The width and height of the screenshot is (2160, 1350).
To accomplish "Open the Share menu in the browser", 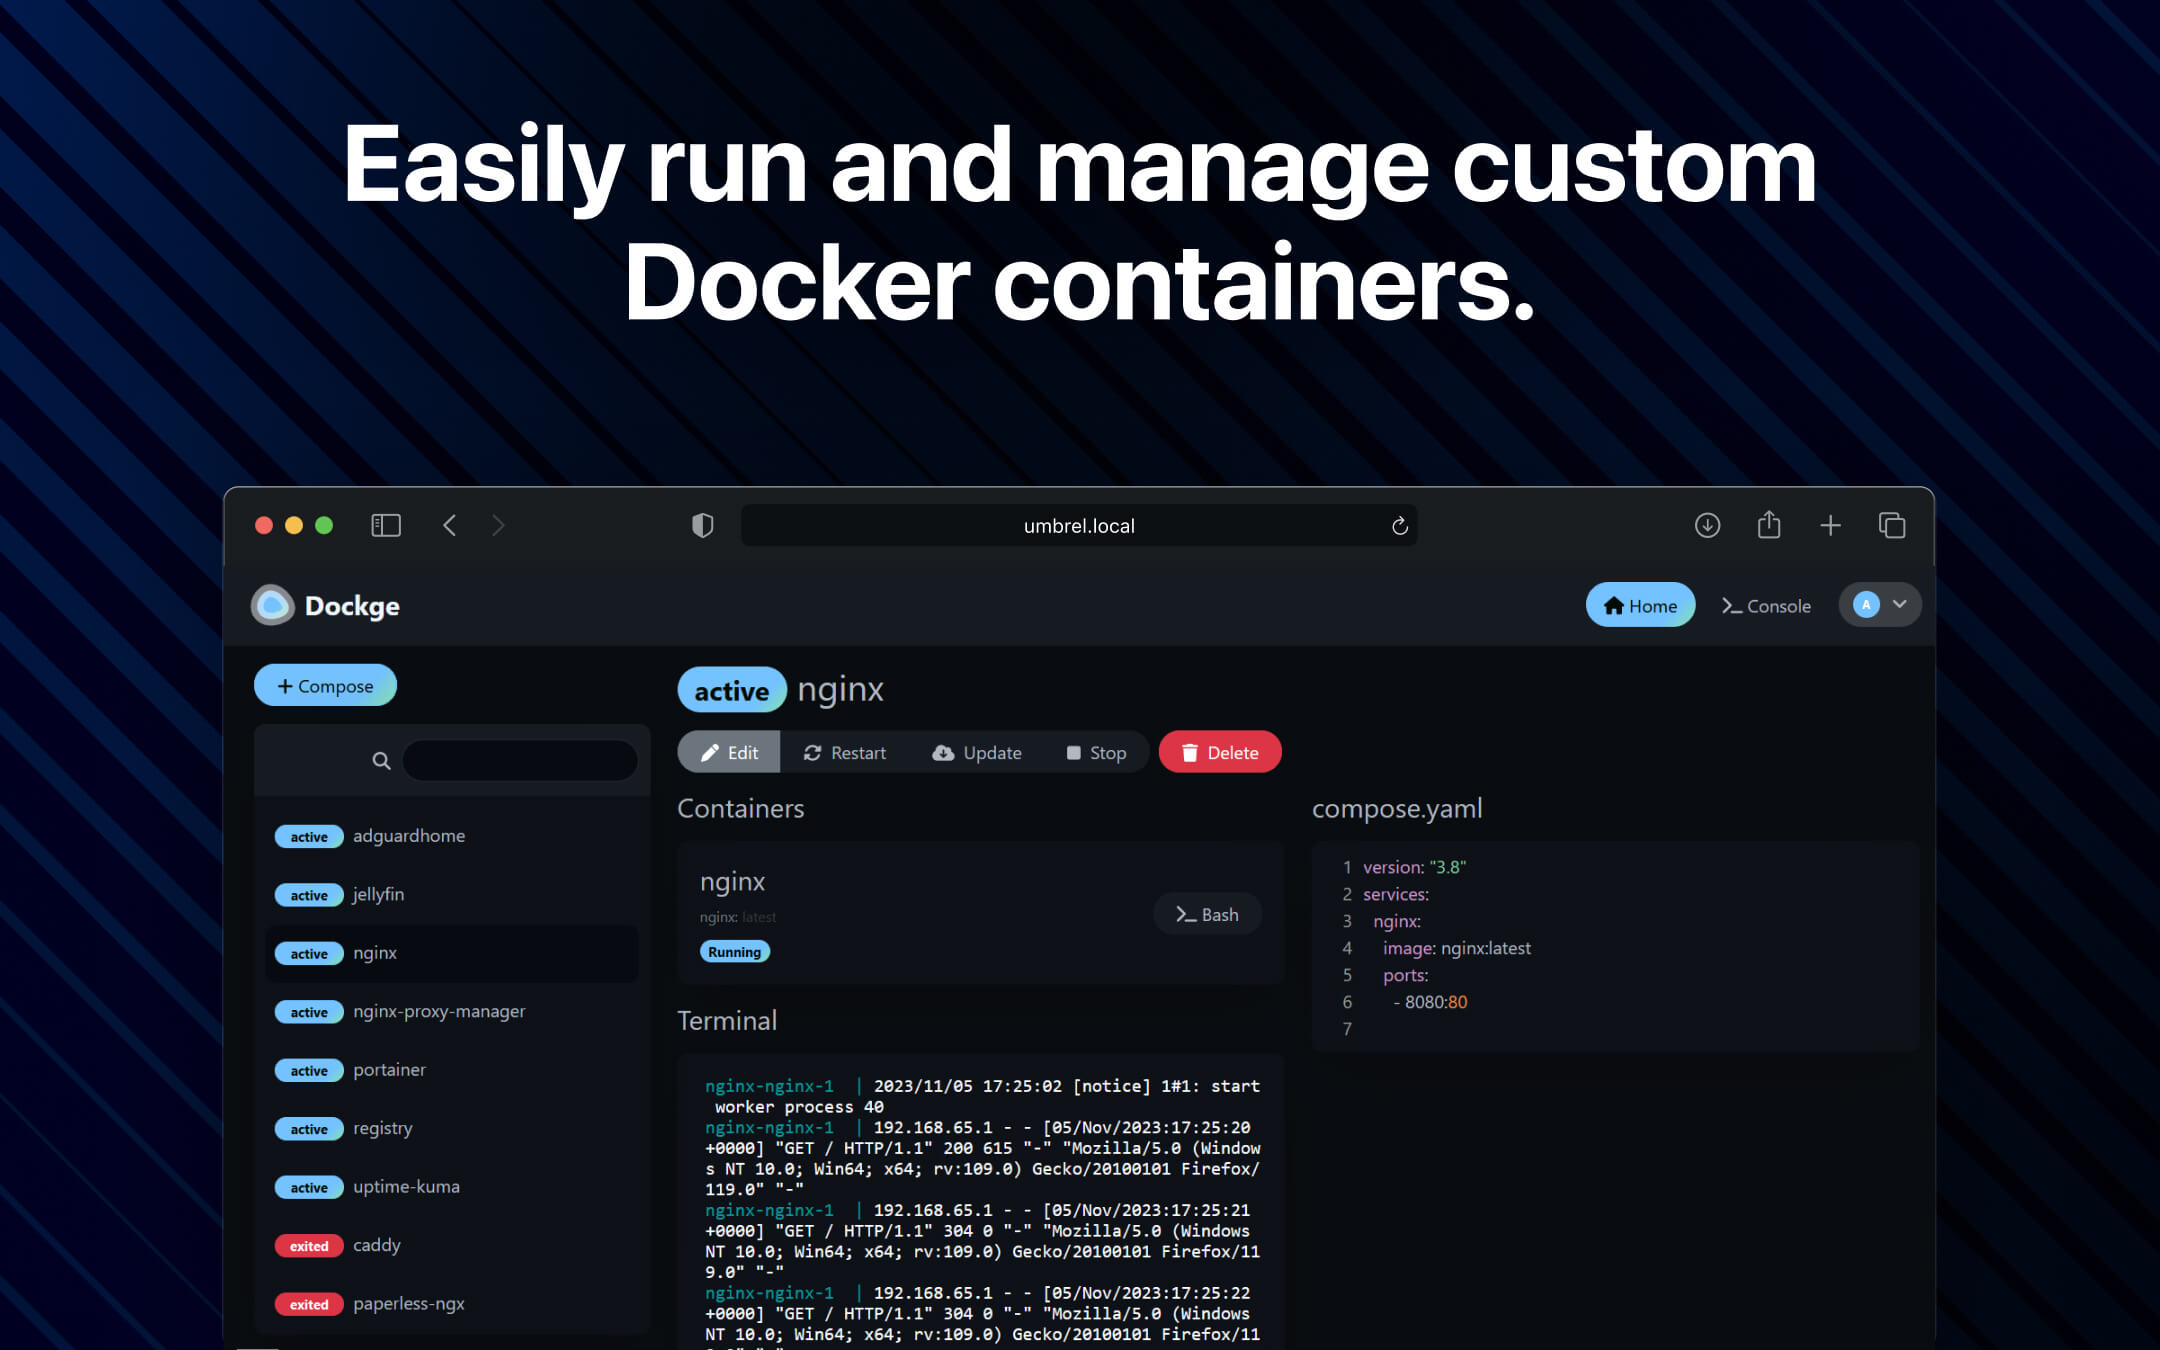I will [1769, 525].
